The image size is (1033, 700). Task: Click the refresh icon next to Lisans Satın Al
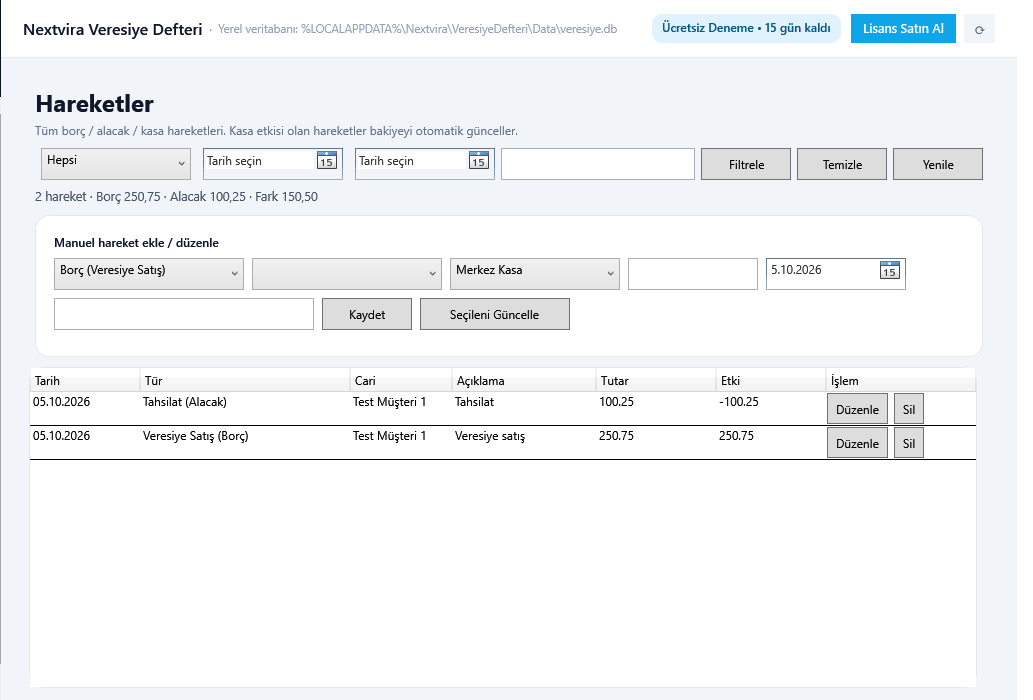(x=979, y=29)
